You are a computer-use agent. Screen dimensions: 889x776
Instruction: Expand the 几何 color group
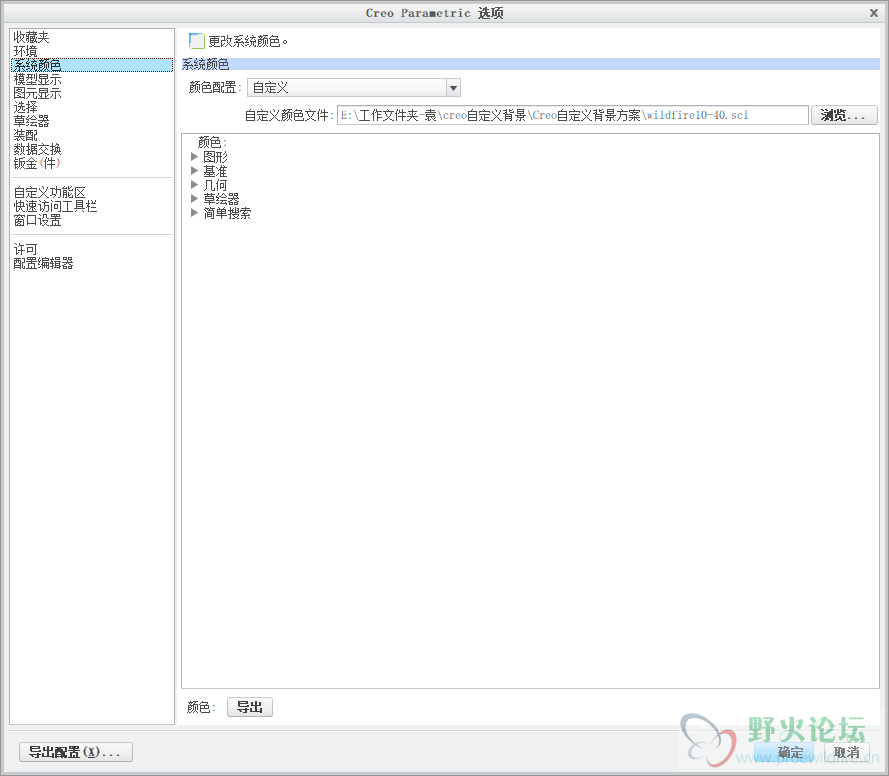194,185
